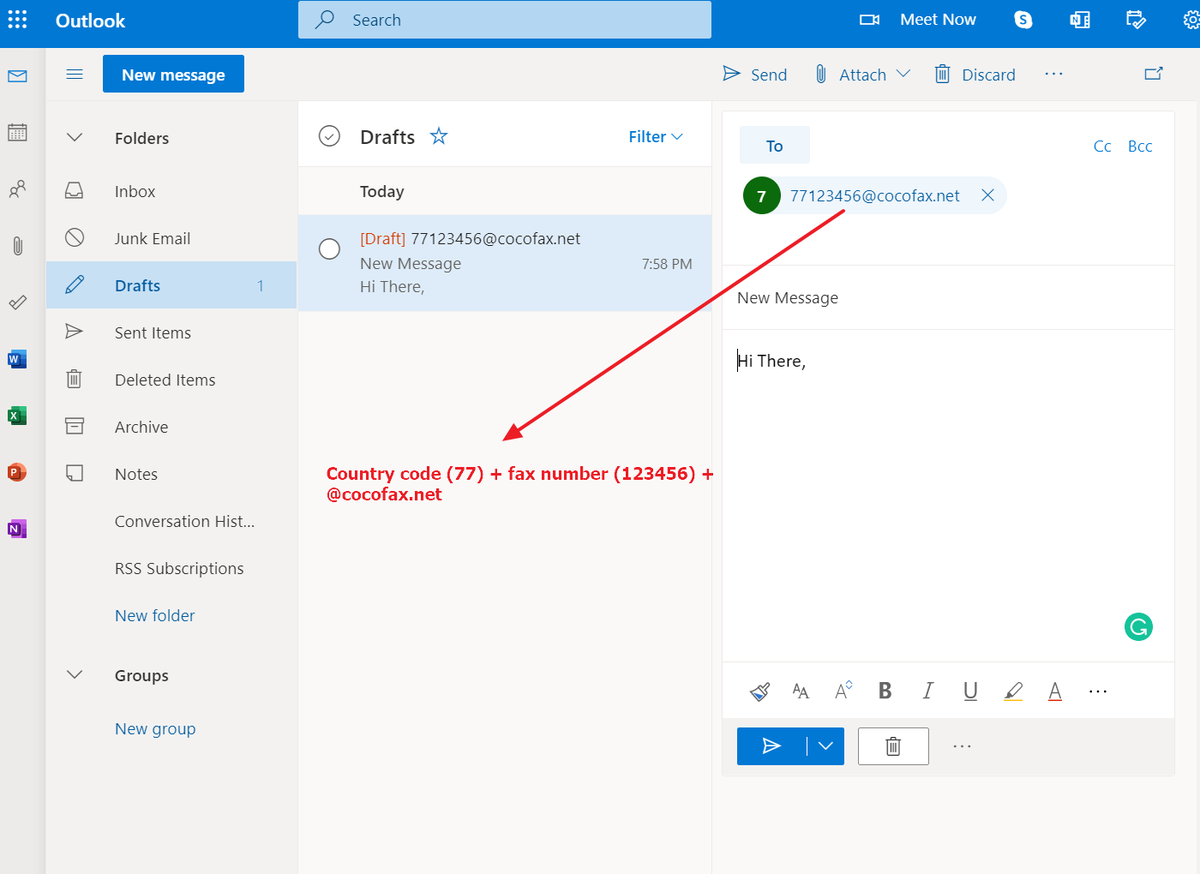Screen dimensions: 1200x874
Task: Click New folder link
Action: tap(155, 615)
